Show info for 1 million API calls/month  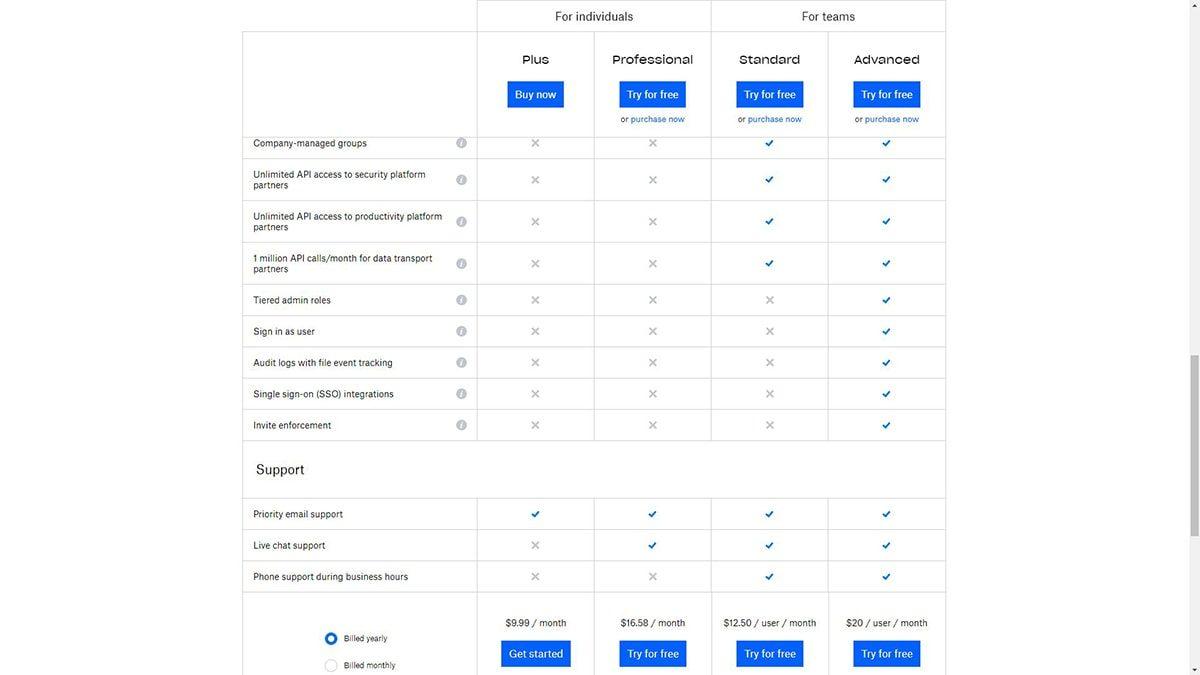pyautogui.click(x=461, y=264)
